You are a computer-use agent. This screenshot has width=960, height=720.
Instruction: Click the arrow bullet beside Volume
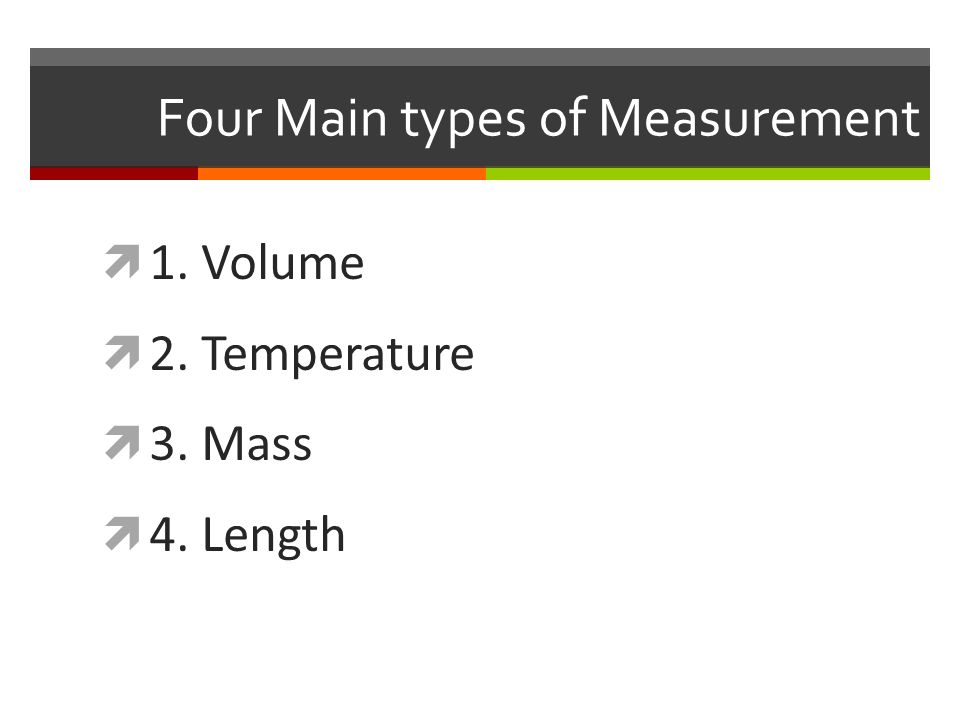[122, 261]
